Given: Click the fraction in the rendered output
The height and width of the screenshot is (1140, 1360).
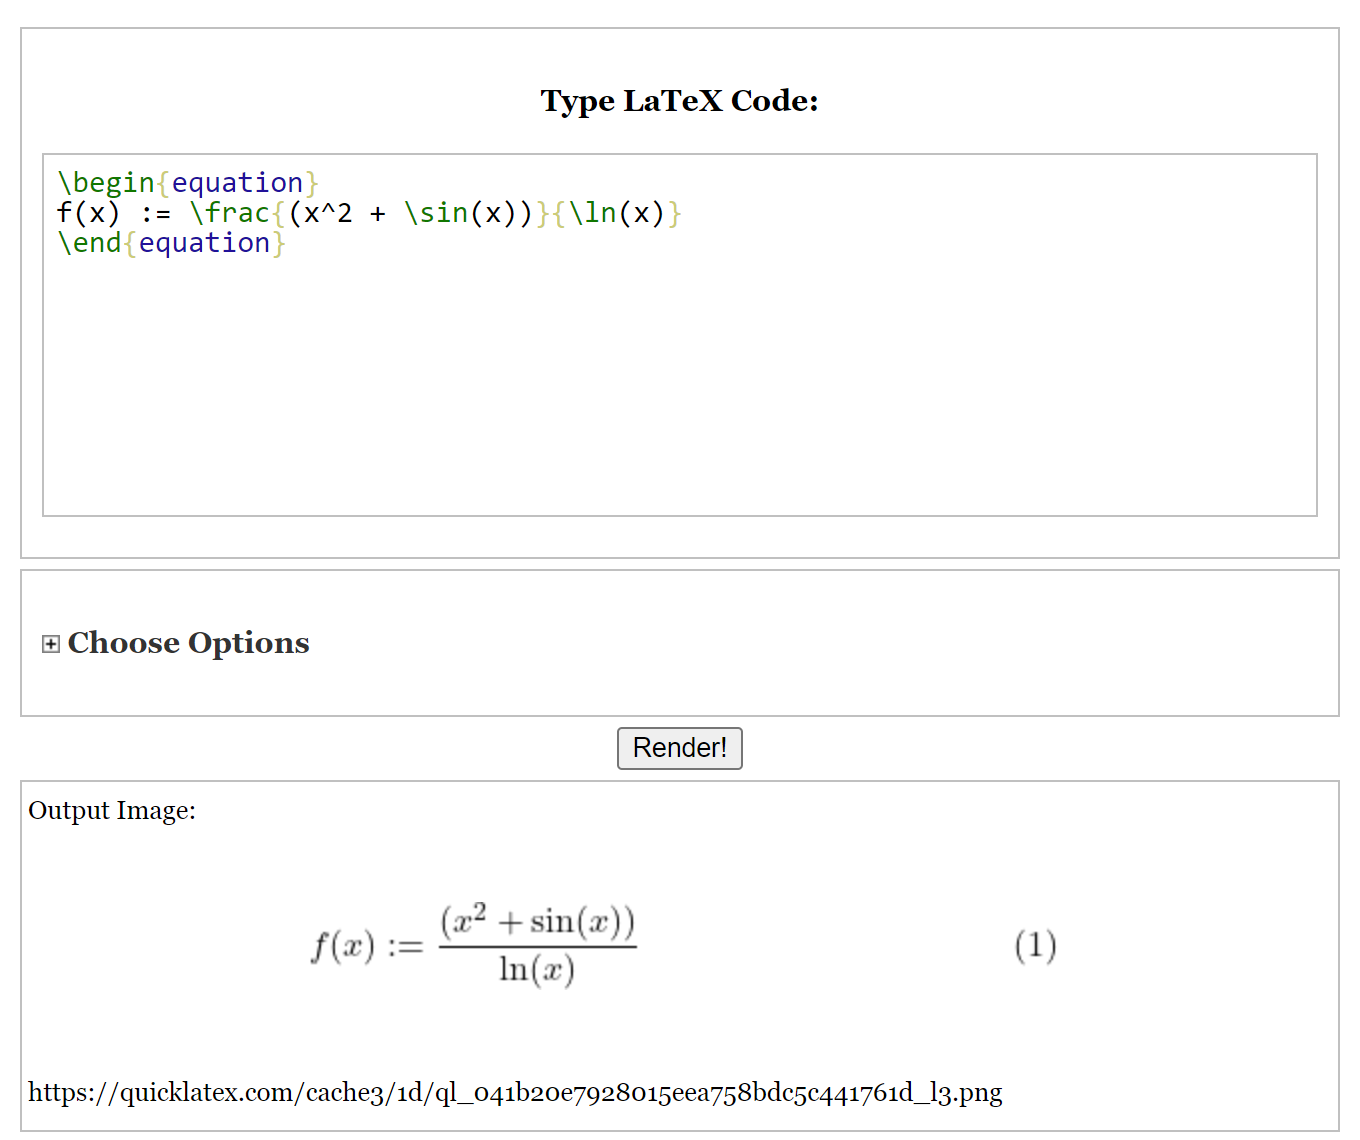Looking at the screenshot, I should (x=538, y=943).
